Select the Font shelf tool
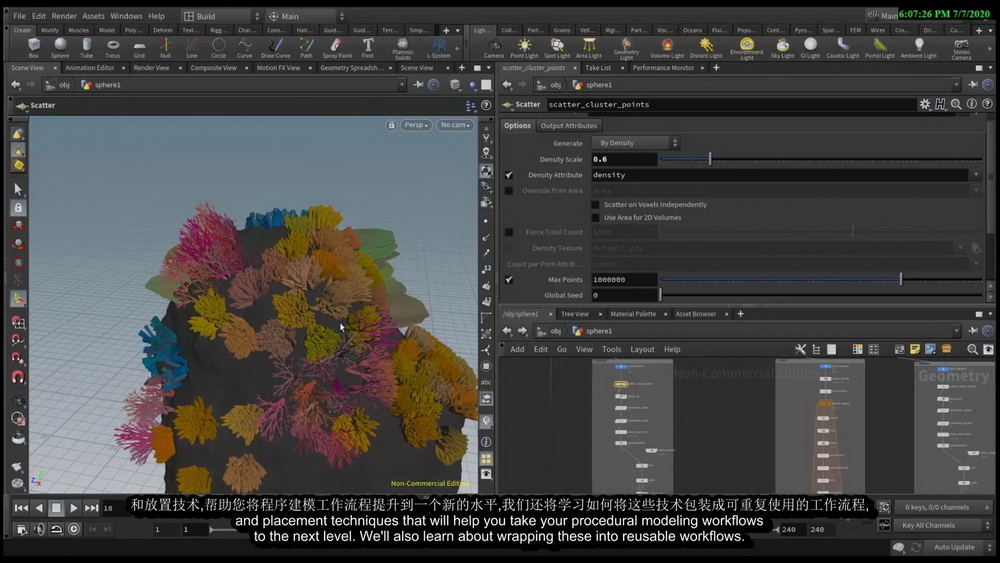 (368, 48)
